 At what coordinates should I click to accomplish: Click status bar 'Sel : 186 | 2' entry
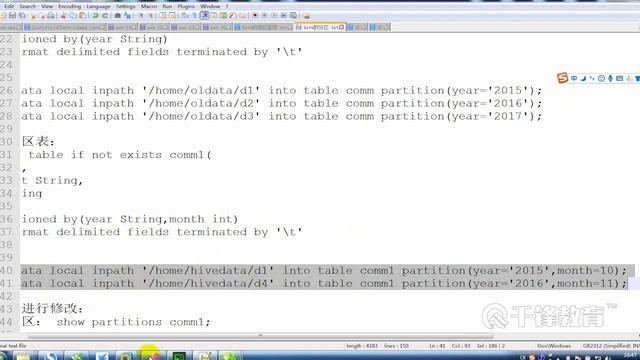[x=491, y=346]
